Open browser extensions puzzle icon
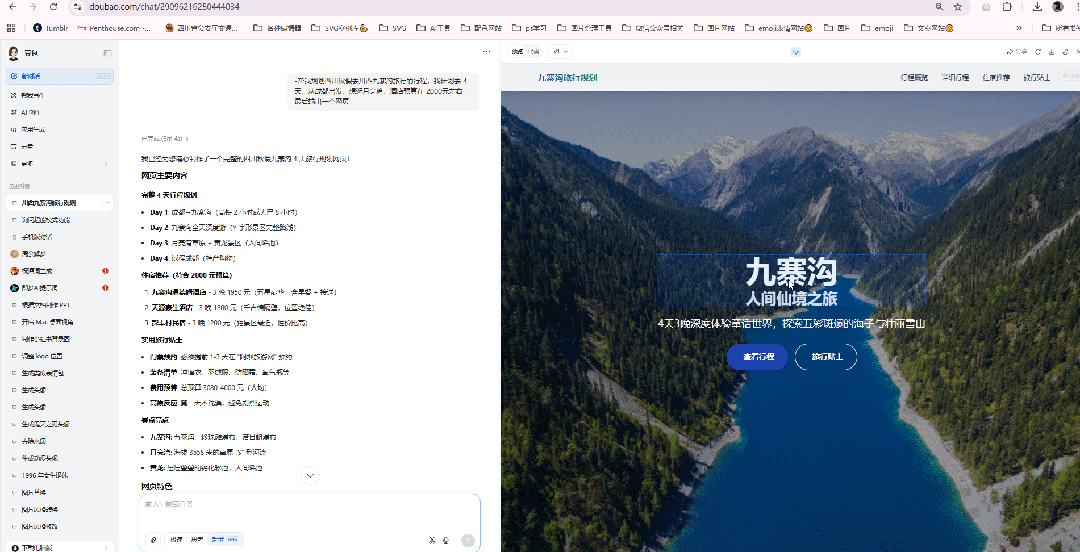The image size is (1080, 552). (x=1007, y=7)
